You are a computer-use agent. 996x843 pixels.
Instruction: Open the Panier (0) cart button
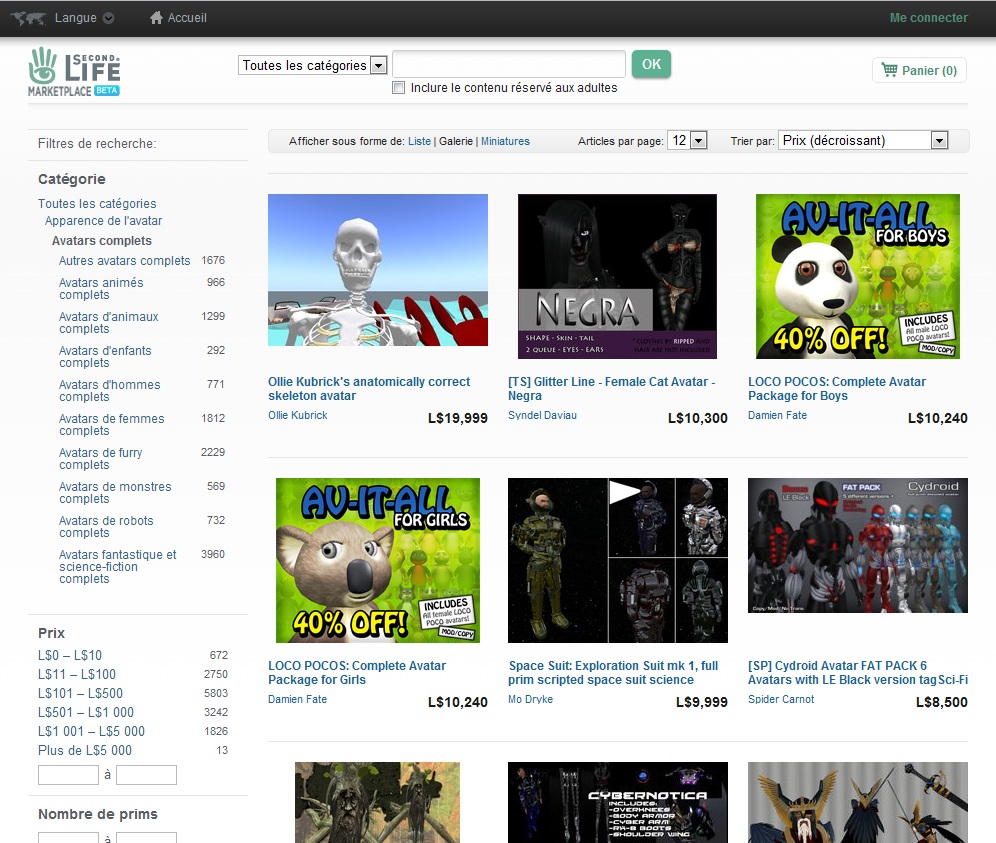coord(919,71)
